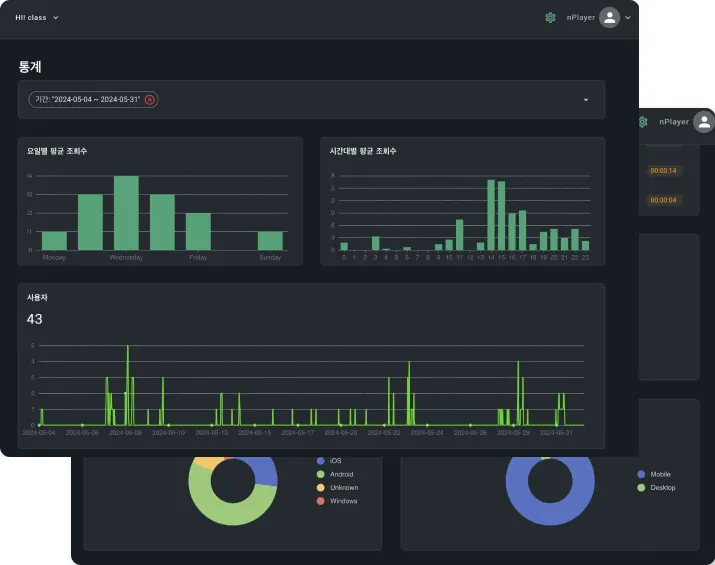Viewport: 715px width, 565px height.
Task: Click the 2024-05-24 axis label
Action: click(x=427, y=432)
